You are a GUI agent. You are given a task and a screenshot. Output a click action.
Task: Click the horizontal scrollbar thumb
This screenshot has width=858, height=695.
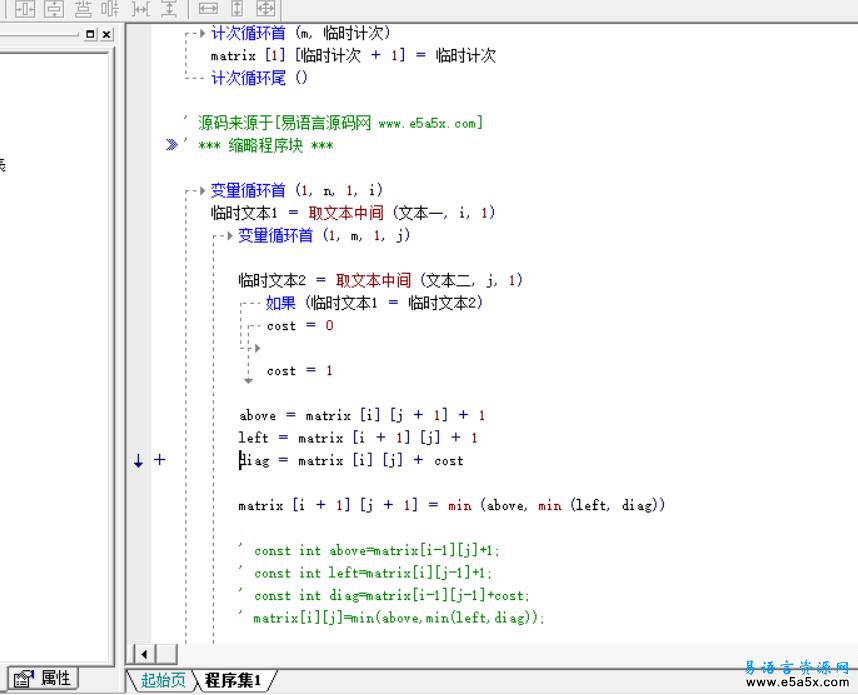(x=167, y=654)
